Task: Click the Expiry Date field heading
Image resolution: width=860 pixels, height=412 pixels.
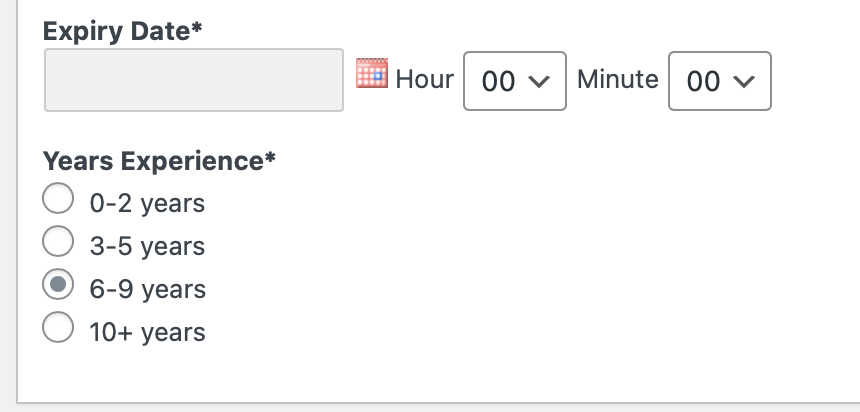Action: pyautogui.click(x=122, y=31)
